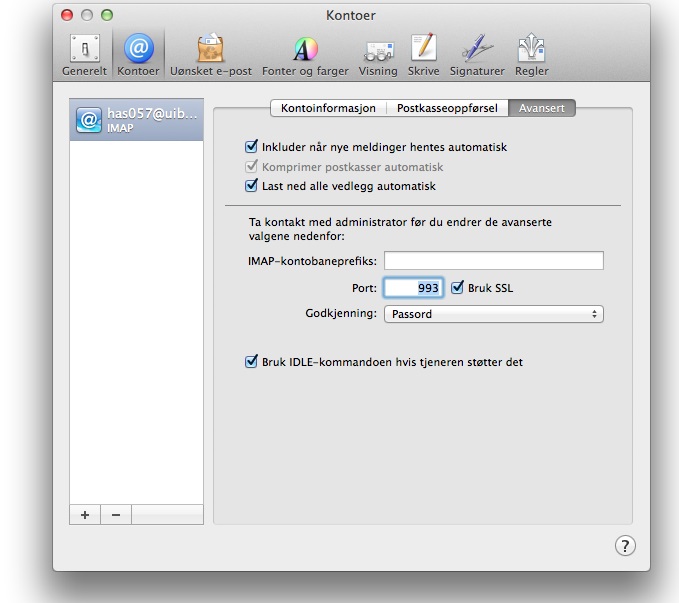
Task: Switch to the Postkasseoppførsel tab
Action: point(448,108)
